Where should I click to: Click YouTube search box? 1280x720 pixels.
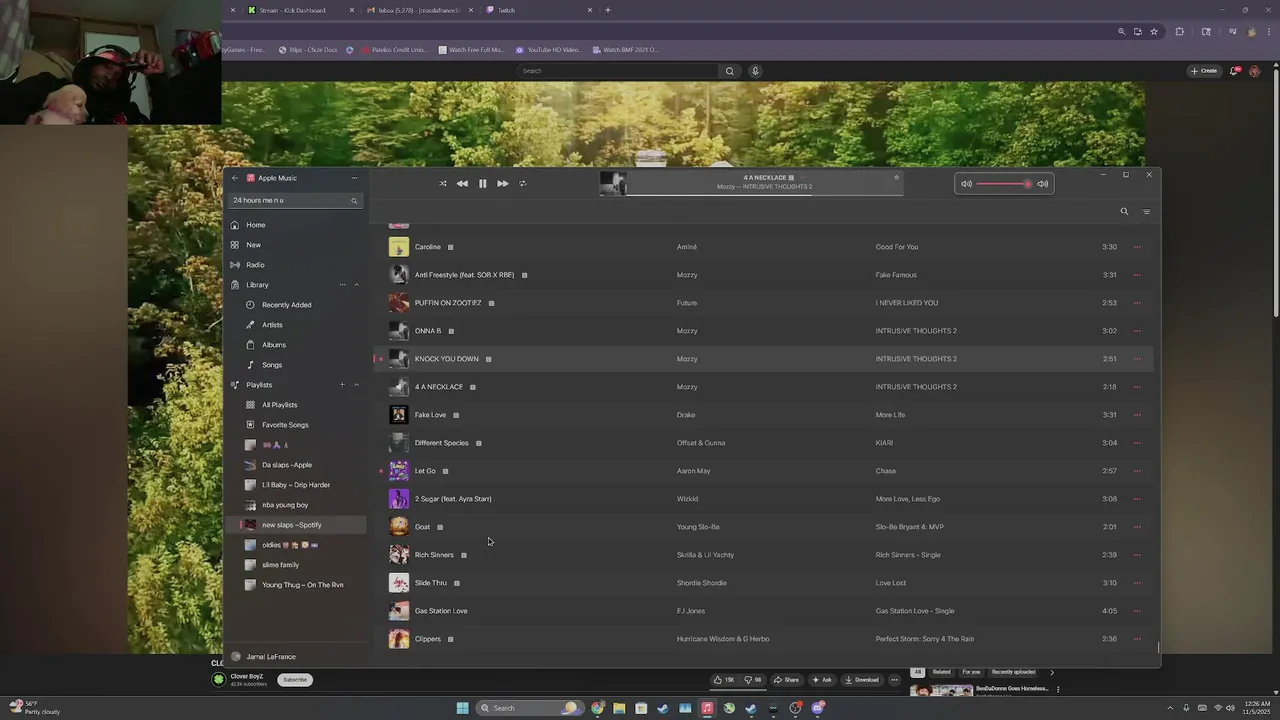[x=618, y=71]
